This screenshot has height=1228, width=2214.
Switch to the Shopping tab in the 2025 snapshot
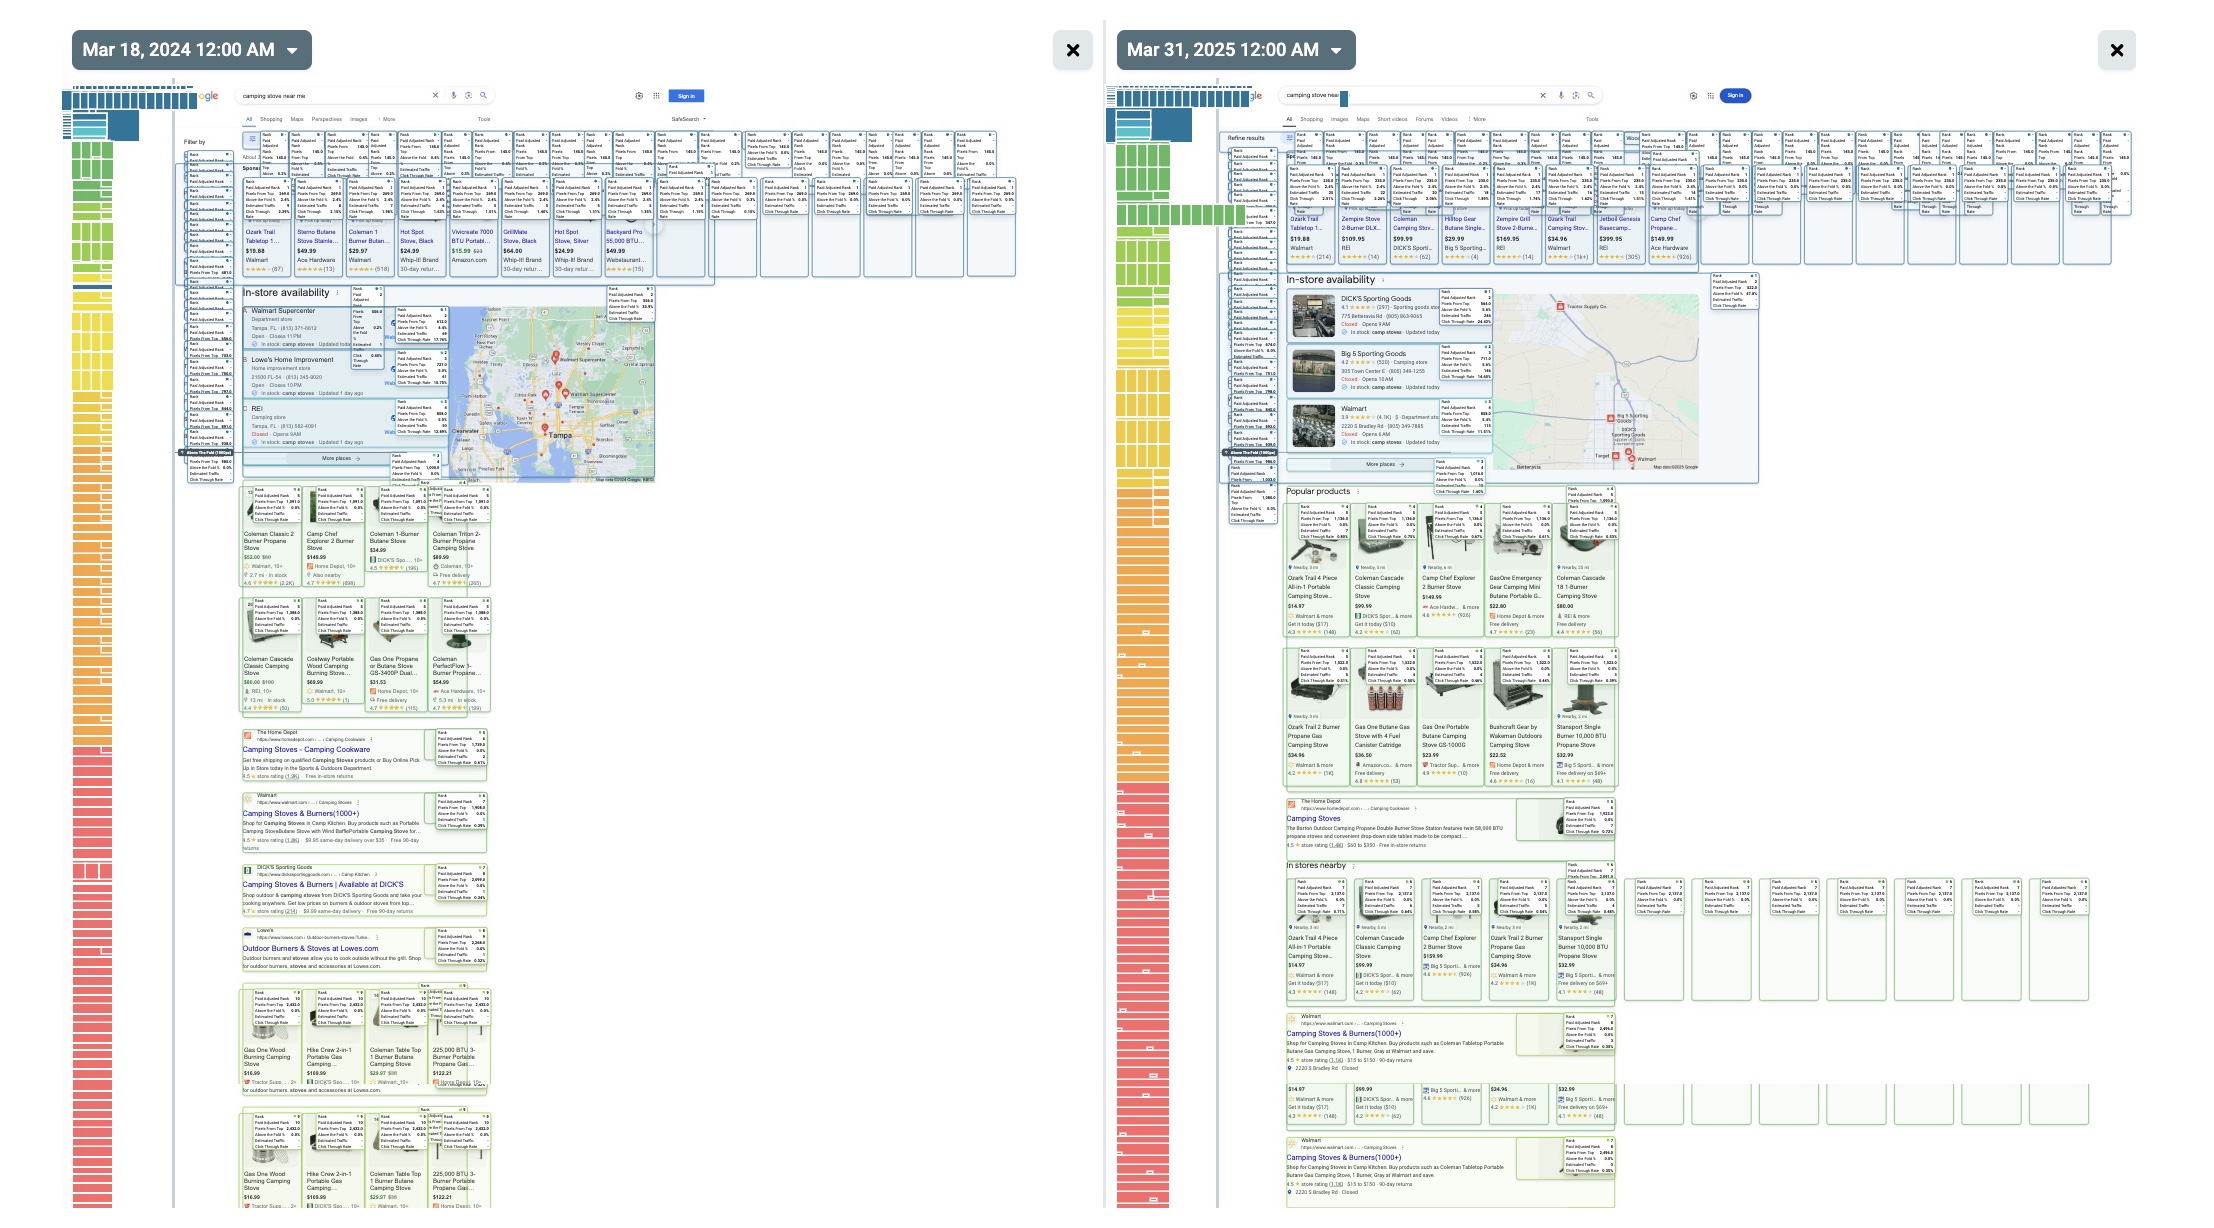click(x=1311, y=119)
